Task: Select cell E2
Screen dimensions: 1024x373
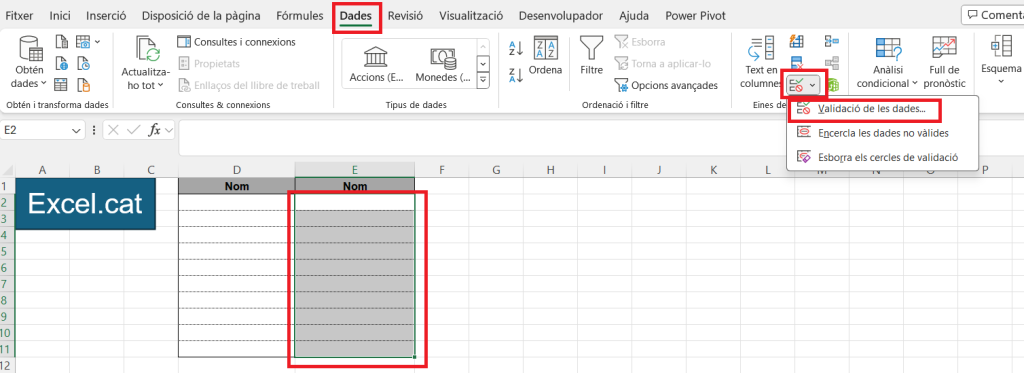Action: click(355, 203)
